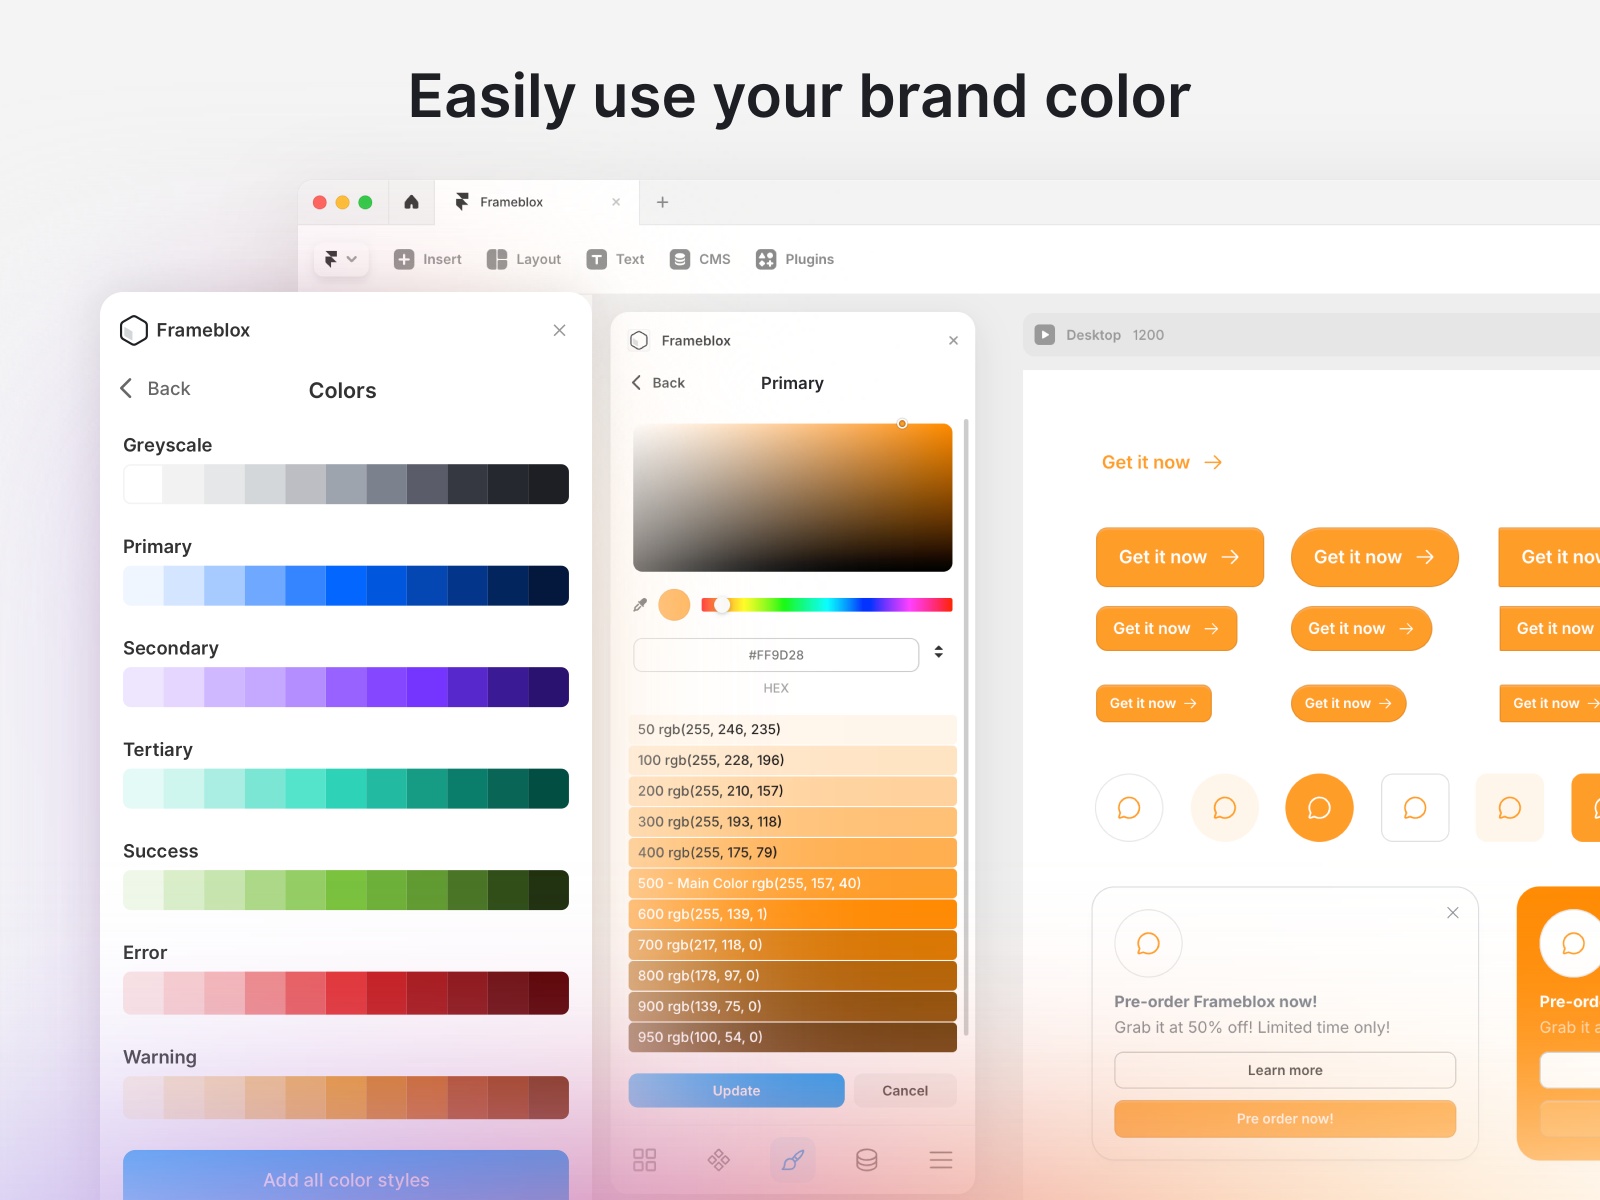Activate the eyedropper in the color picker
The height and width of the screenshot is (1200, 1600).
pyautogui.click(x=641, y=604)
